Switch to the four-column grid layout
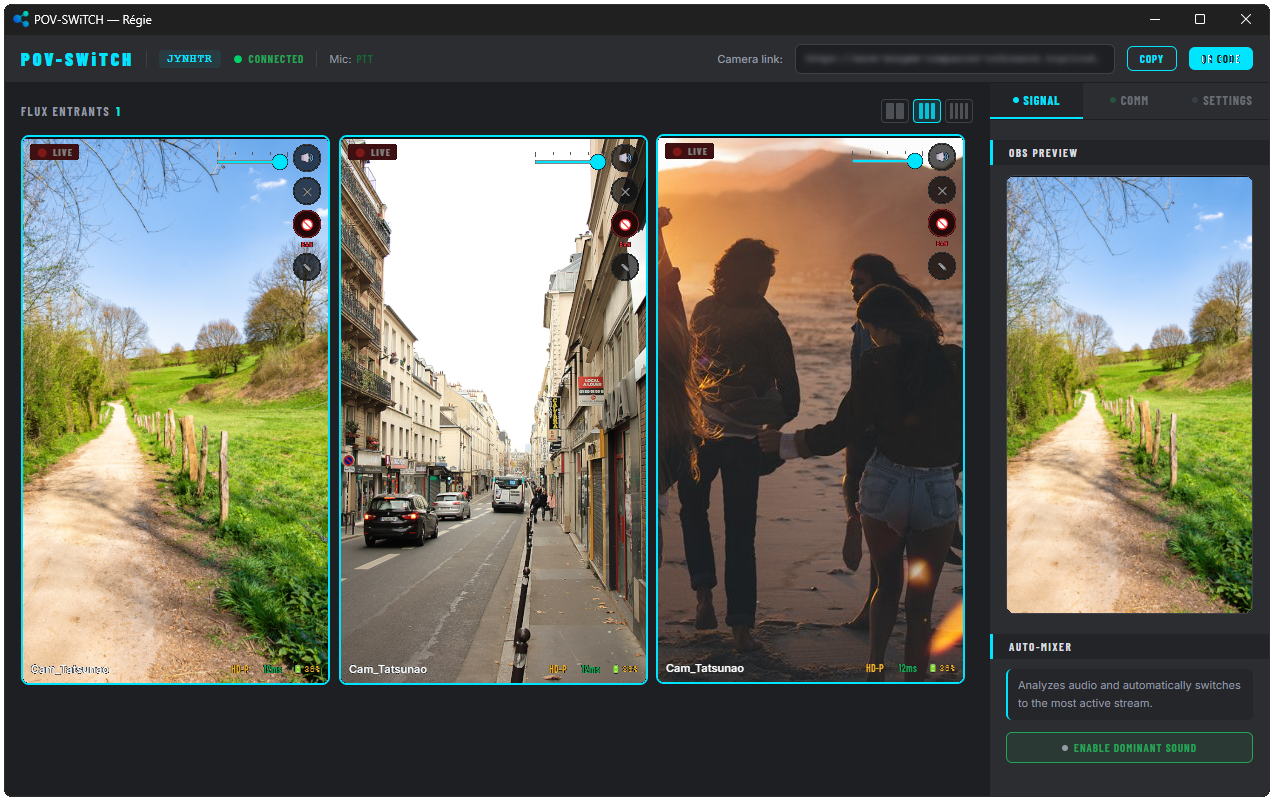The image size is (1274, 800). [x=959, y=111]
